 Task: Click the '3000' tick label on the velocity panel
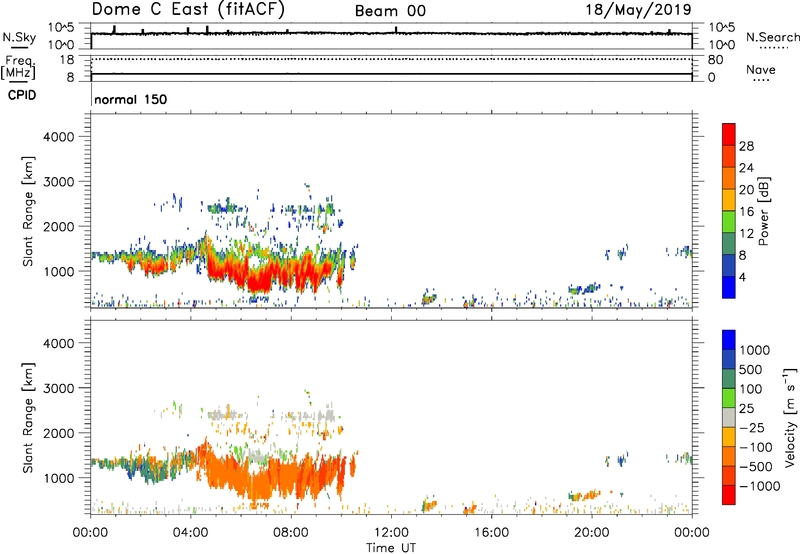(x=59, y=388)
